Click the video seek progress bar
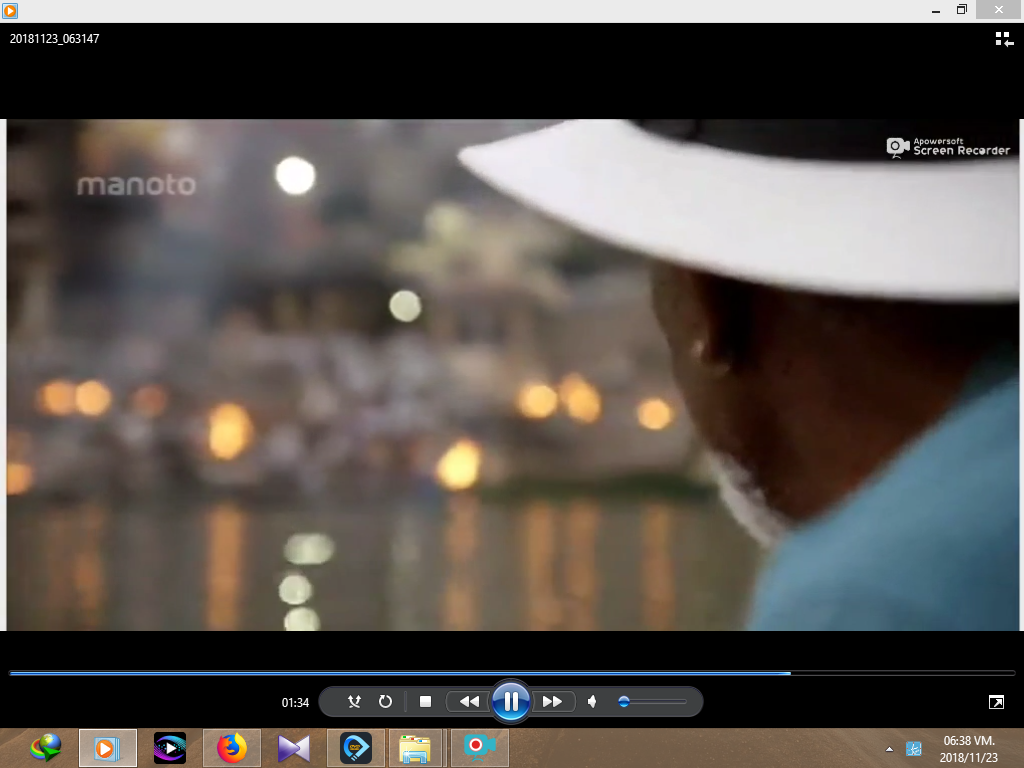 tap(512, 673)
